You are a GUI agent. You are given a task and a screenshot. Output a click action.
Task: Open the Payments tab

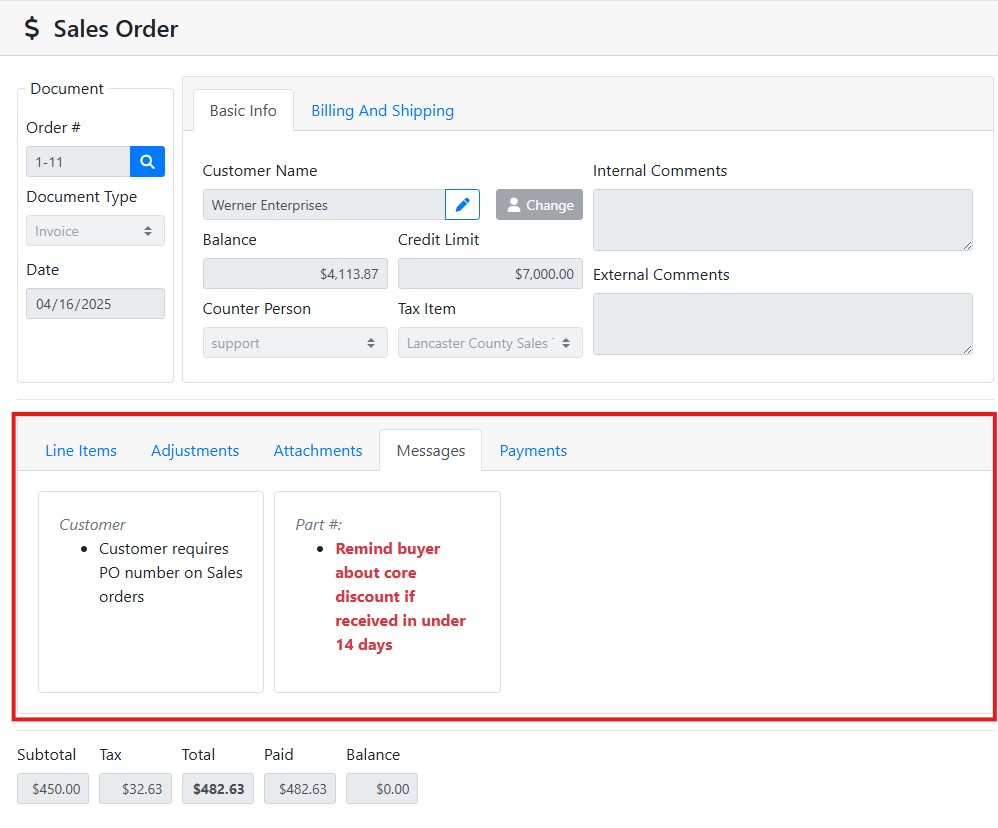pyautogui.click(x=533, y=451)
